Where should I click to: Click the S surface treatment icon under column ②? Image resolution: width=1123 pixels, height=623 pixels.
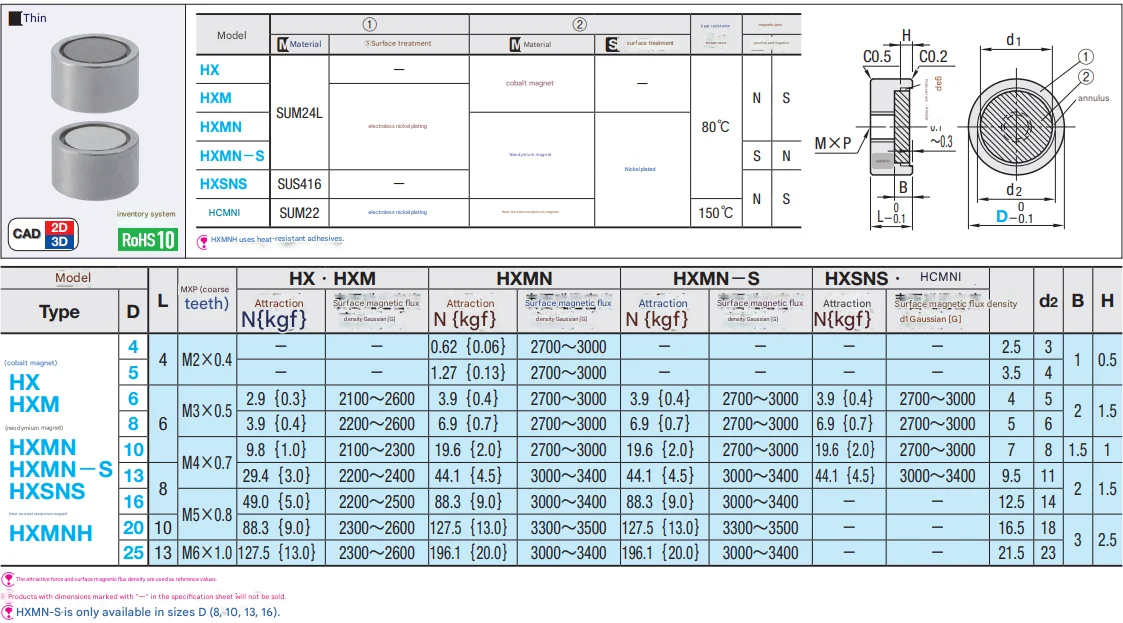tap(612, 44)
